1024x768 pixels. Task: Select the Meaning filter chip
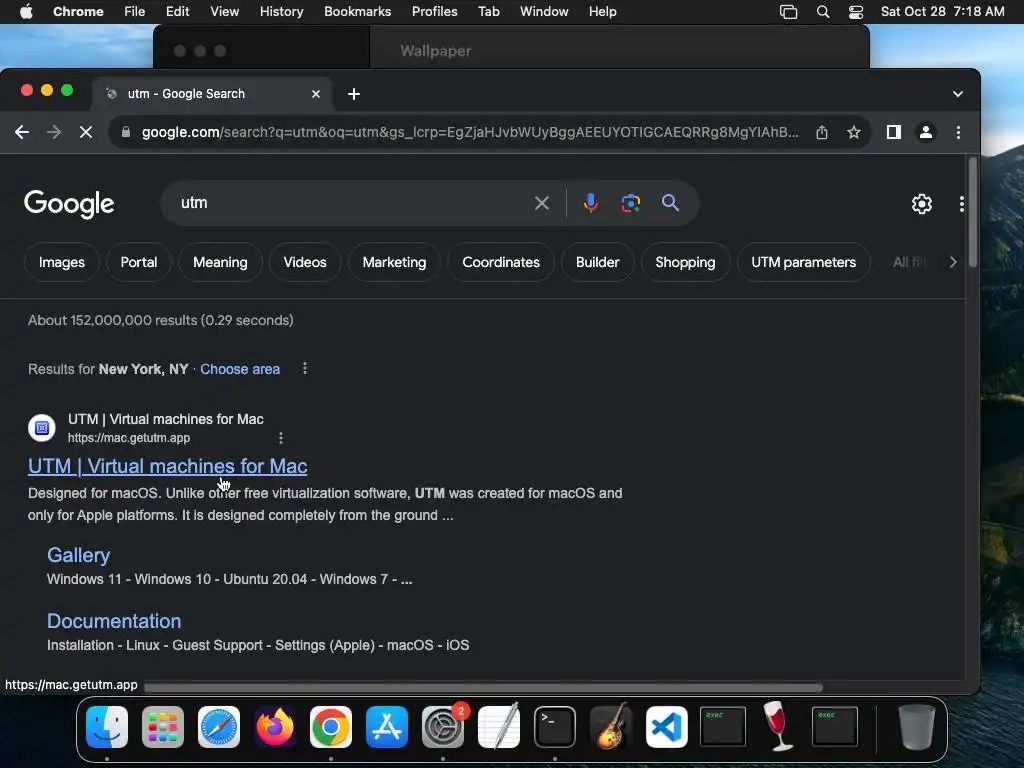click(x=220, y=263)
